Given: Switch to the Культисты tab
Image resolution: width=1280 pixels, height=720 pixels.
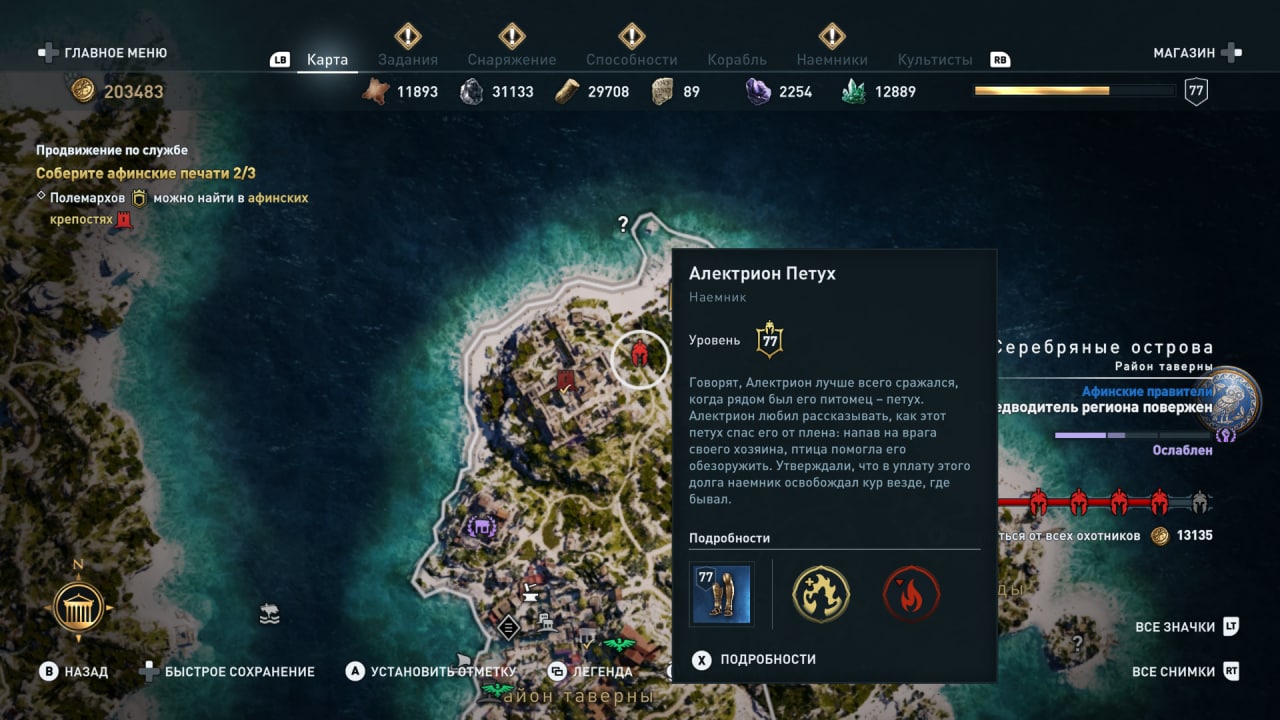Looking at the screenshot, I should coord(935,59).
